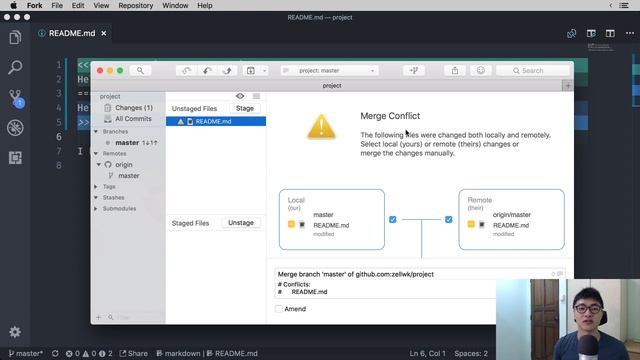Open VS Code editor more actions ellipsis
This screenshot has height=360, width=640.
point(630,33)
